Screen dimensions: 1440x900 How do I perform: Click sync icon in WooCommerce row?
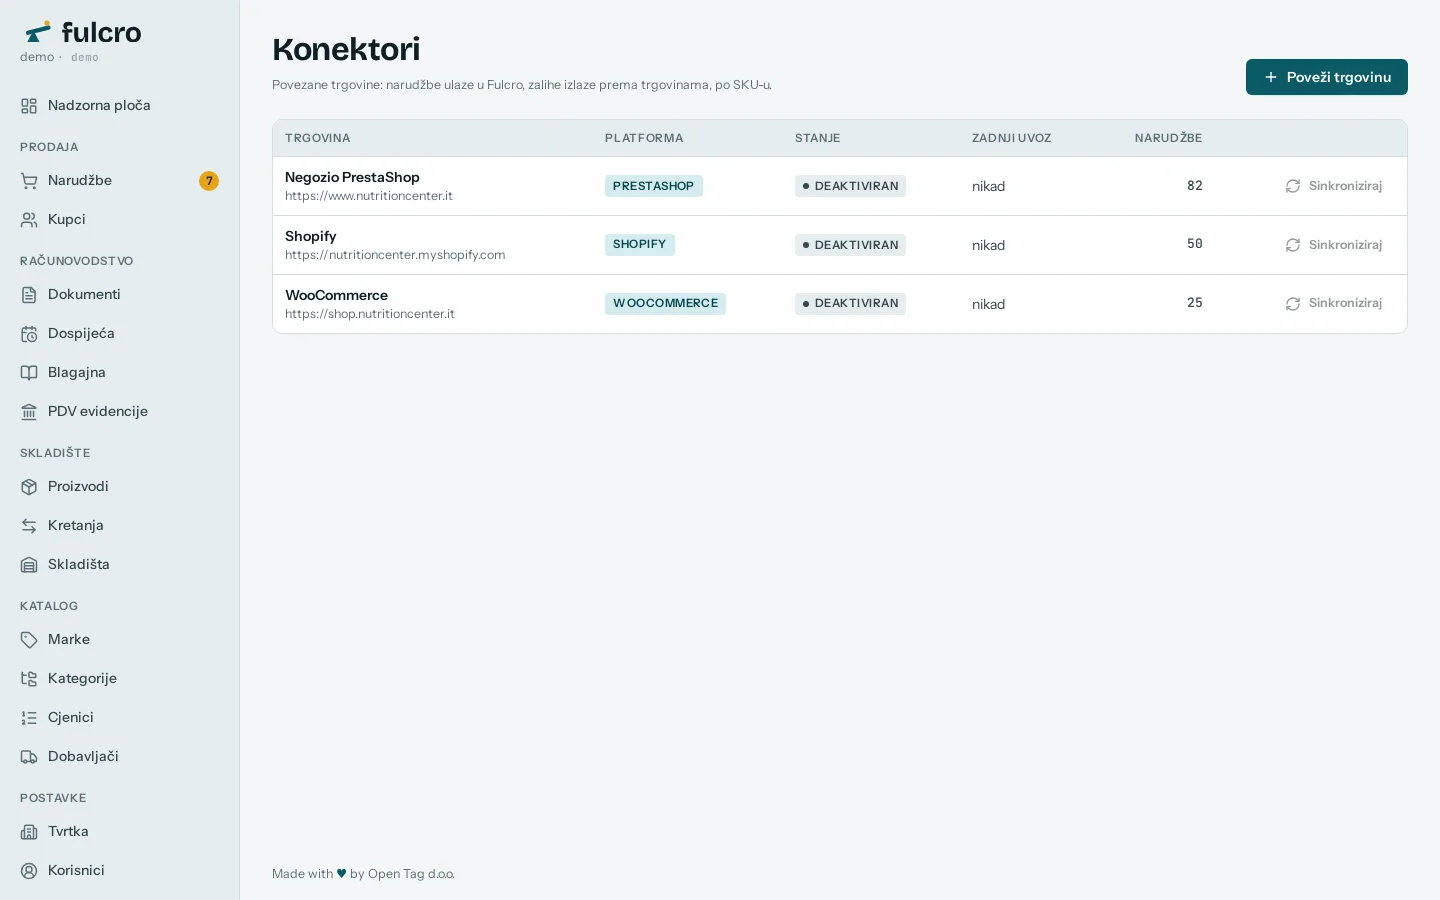(x=1293, y=304)
